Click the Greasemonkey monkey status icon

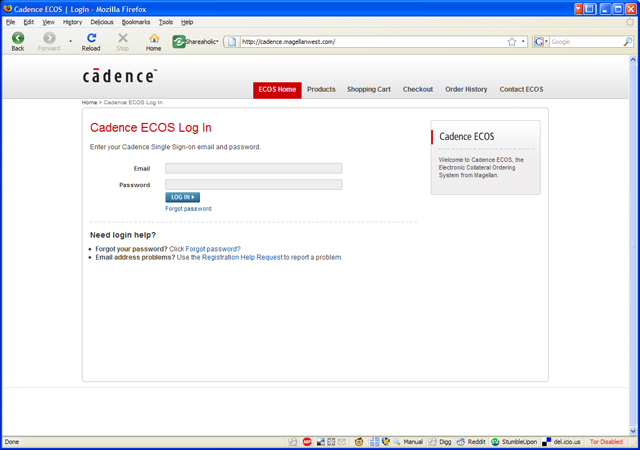[x=359, y=442]
